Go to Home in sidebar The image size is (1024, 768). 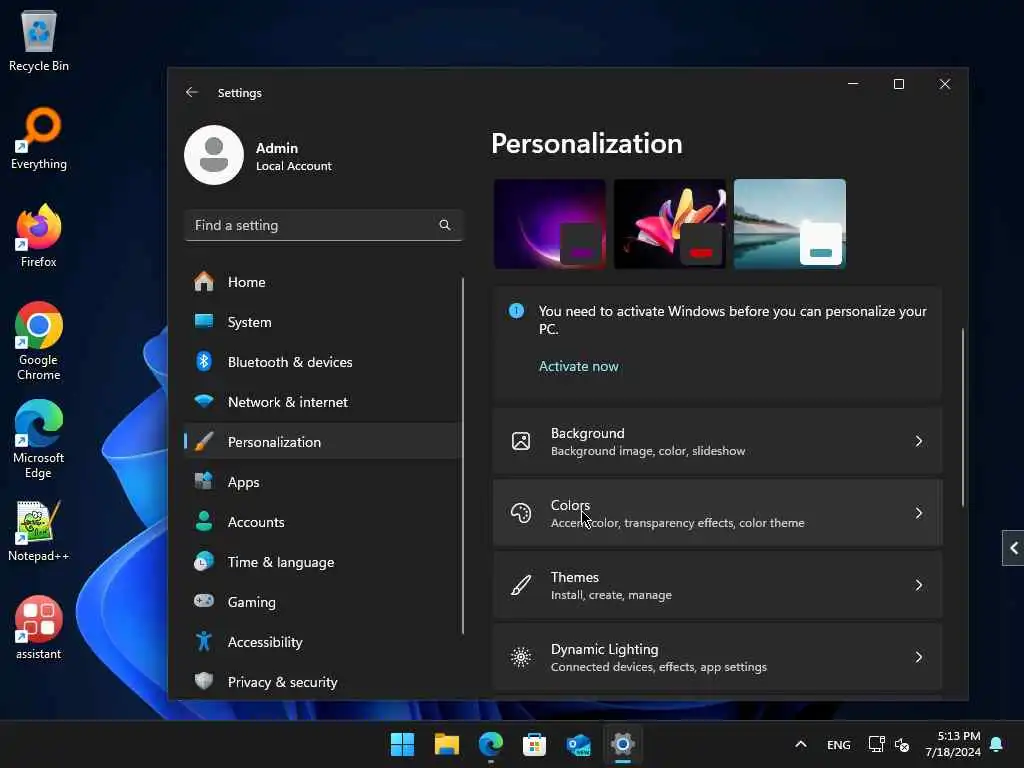point(323,282)
